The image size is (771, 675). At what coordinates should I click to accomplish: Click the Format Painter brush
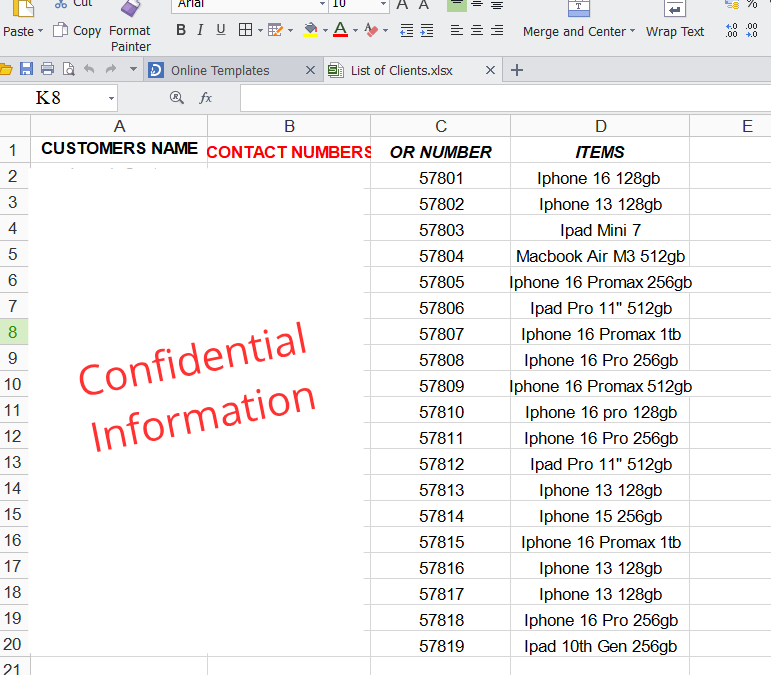[x=130, y=8]
